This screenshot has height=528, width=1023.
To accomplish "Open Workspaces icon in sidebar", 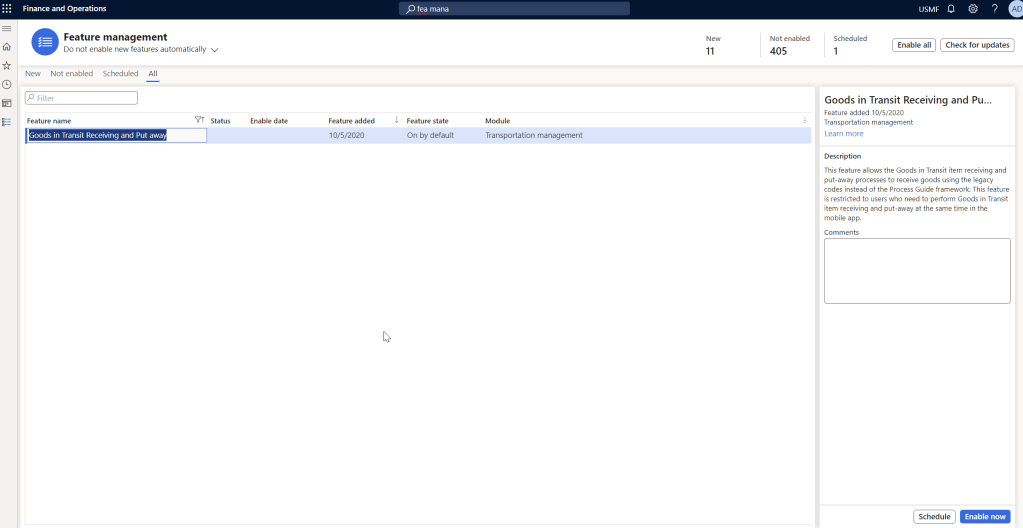I will (x=7, y=103).
